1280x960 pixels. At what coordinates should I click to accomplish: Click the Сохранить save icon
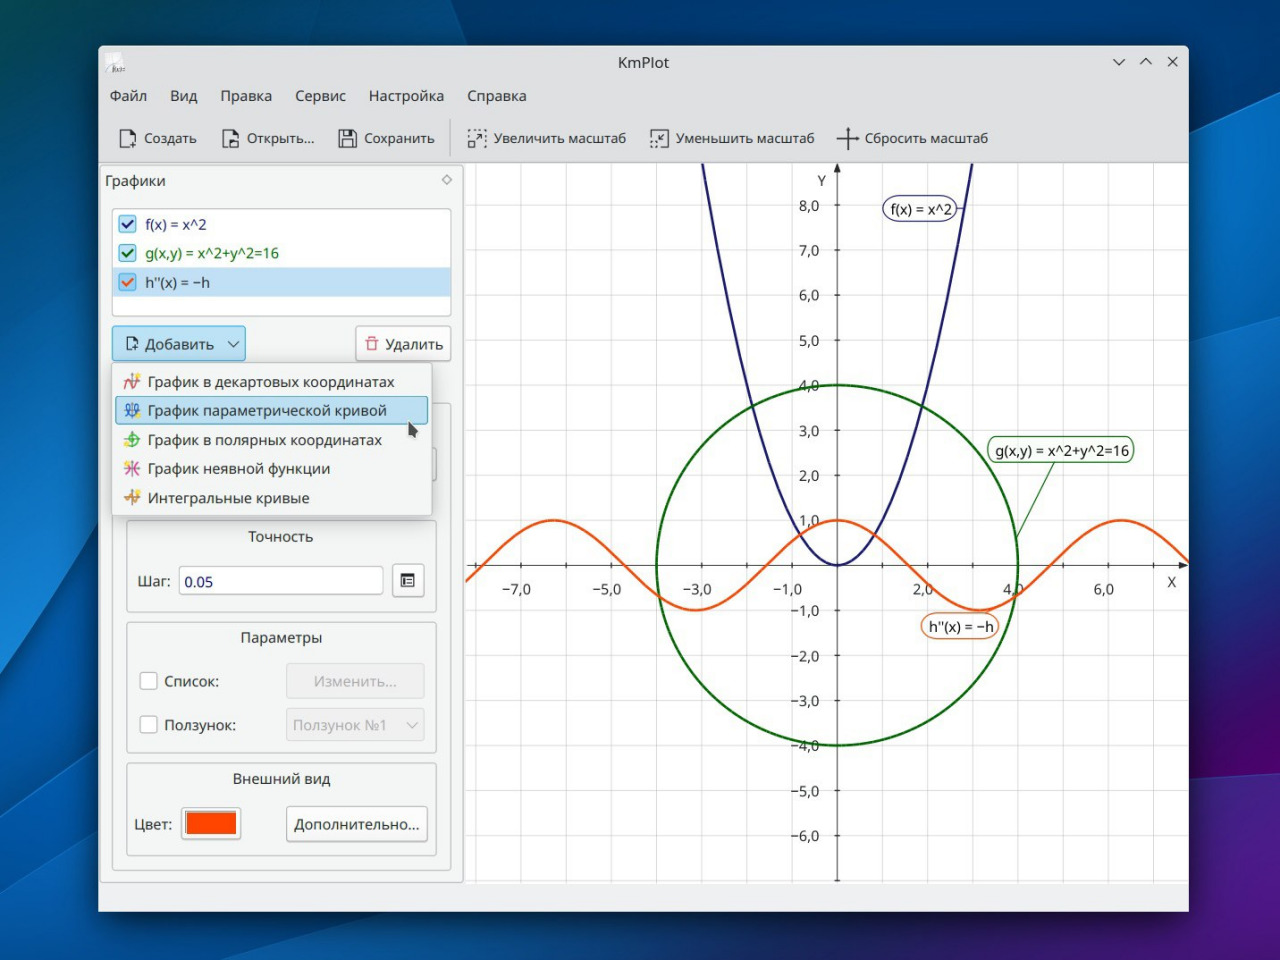click(x=347, y=139)
